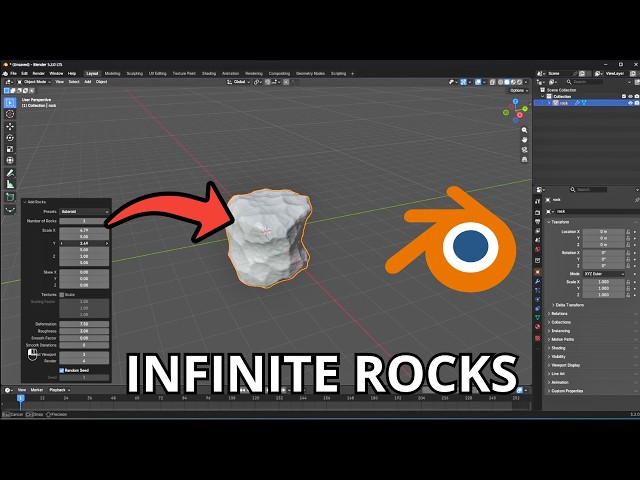Open the Presets Asteroid dropdown

(x=84, y=212)
